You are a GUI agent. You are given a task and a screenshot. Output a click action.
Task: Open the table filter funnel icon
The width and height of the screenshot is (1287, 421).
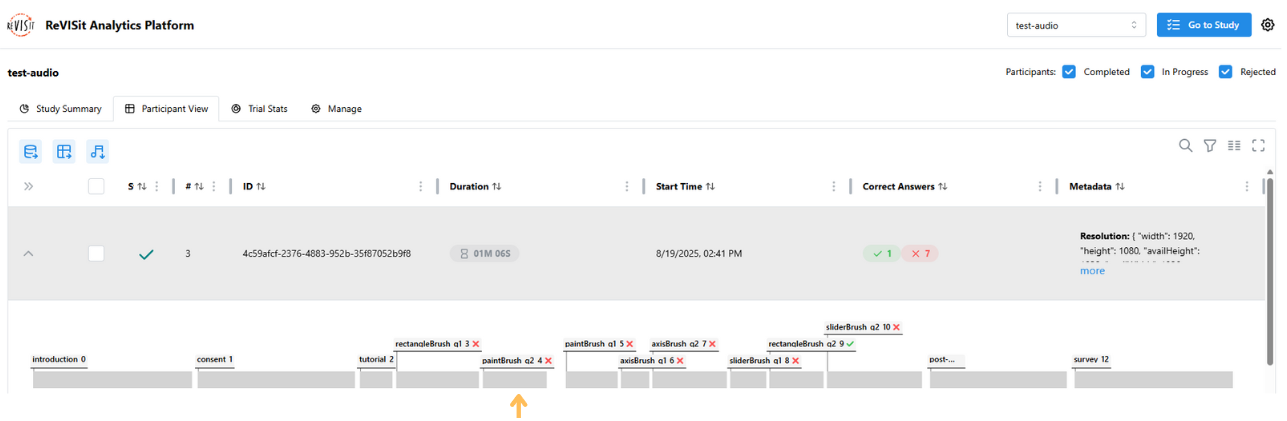tap(1209, 146)
